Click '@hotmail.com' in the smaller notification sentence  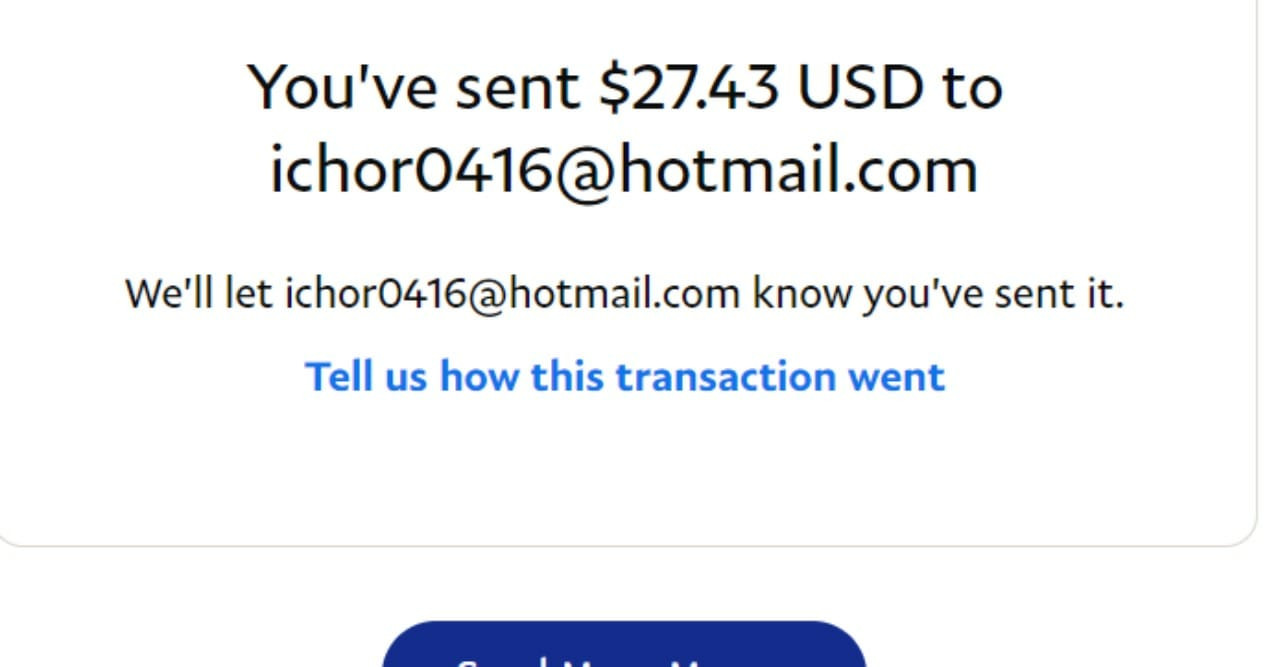pyautogui.click(x=603, y=295)
